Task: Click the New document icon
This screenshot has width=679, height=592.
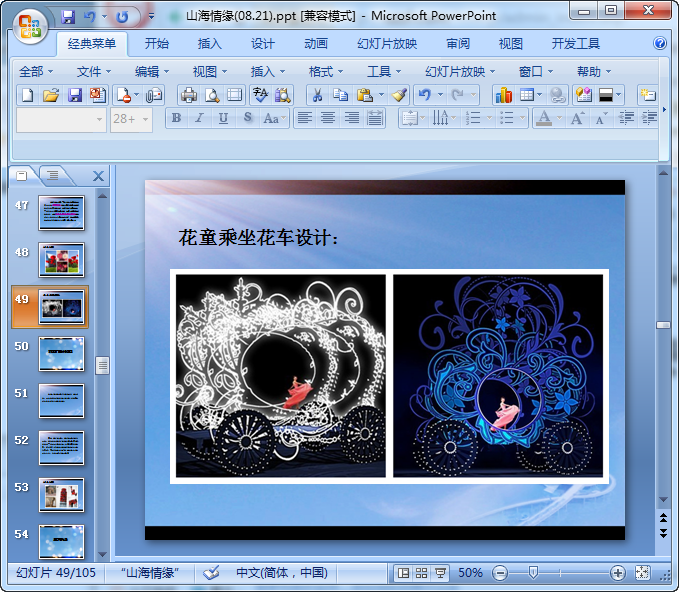Action: (x=27, y=95)
